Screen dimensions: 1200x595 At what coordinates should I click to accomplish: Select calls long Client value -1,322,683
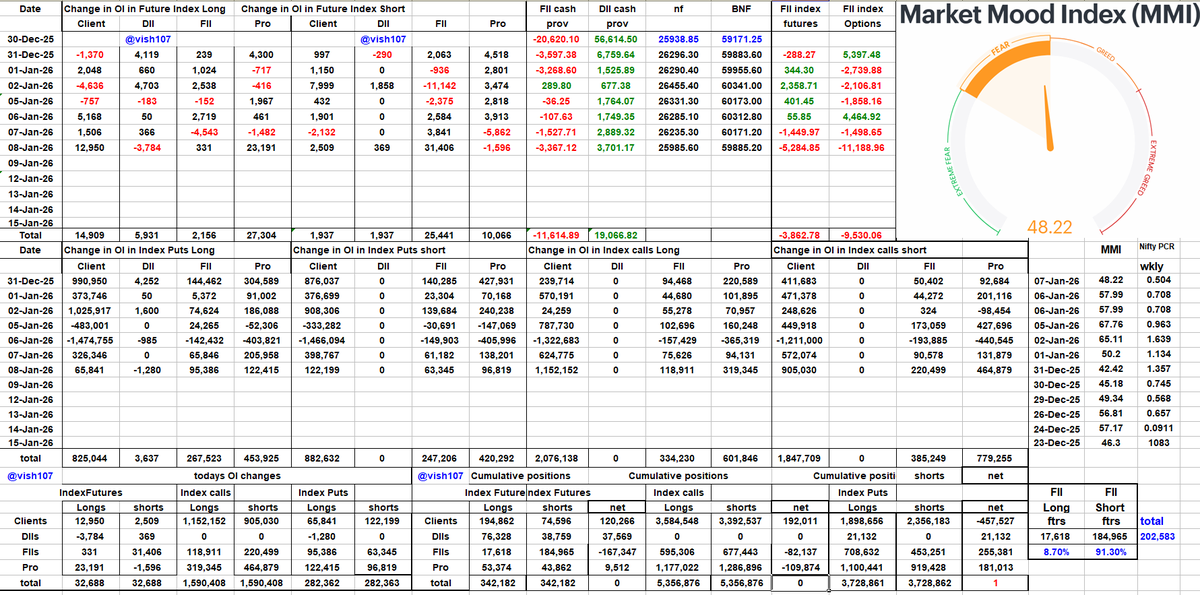point(557,342)
